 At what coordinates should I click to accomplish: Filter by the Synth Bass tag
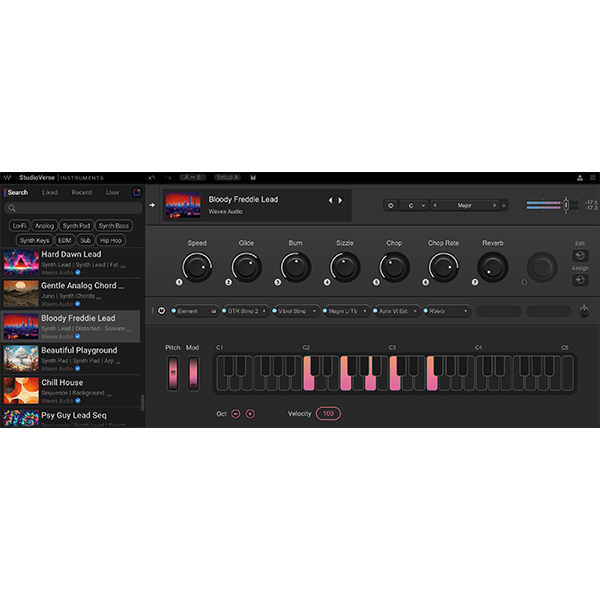[114, 226]
